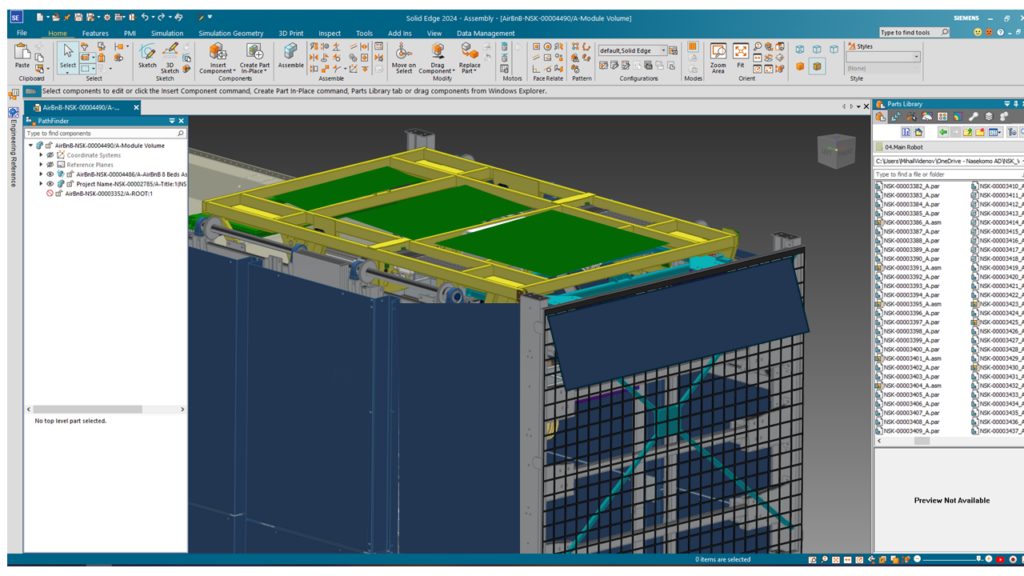
Task: Click the Insert Component tool
Action: 217,56
